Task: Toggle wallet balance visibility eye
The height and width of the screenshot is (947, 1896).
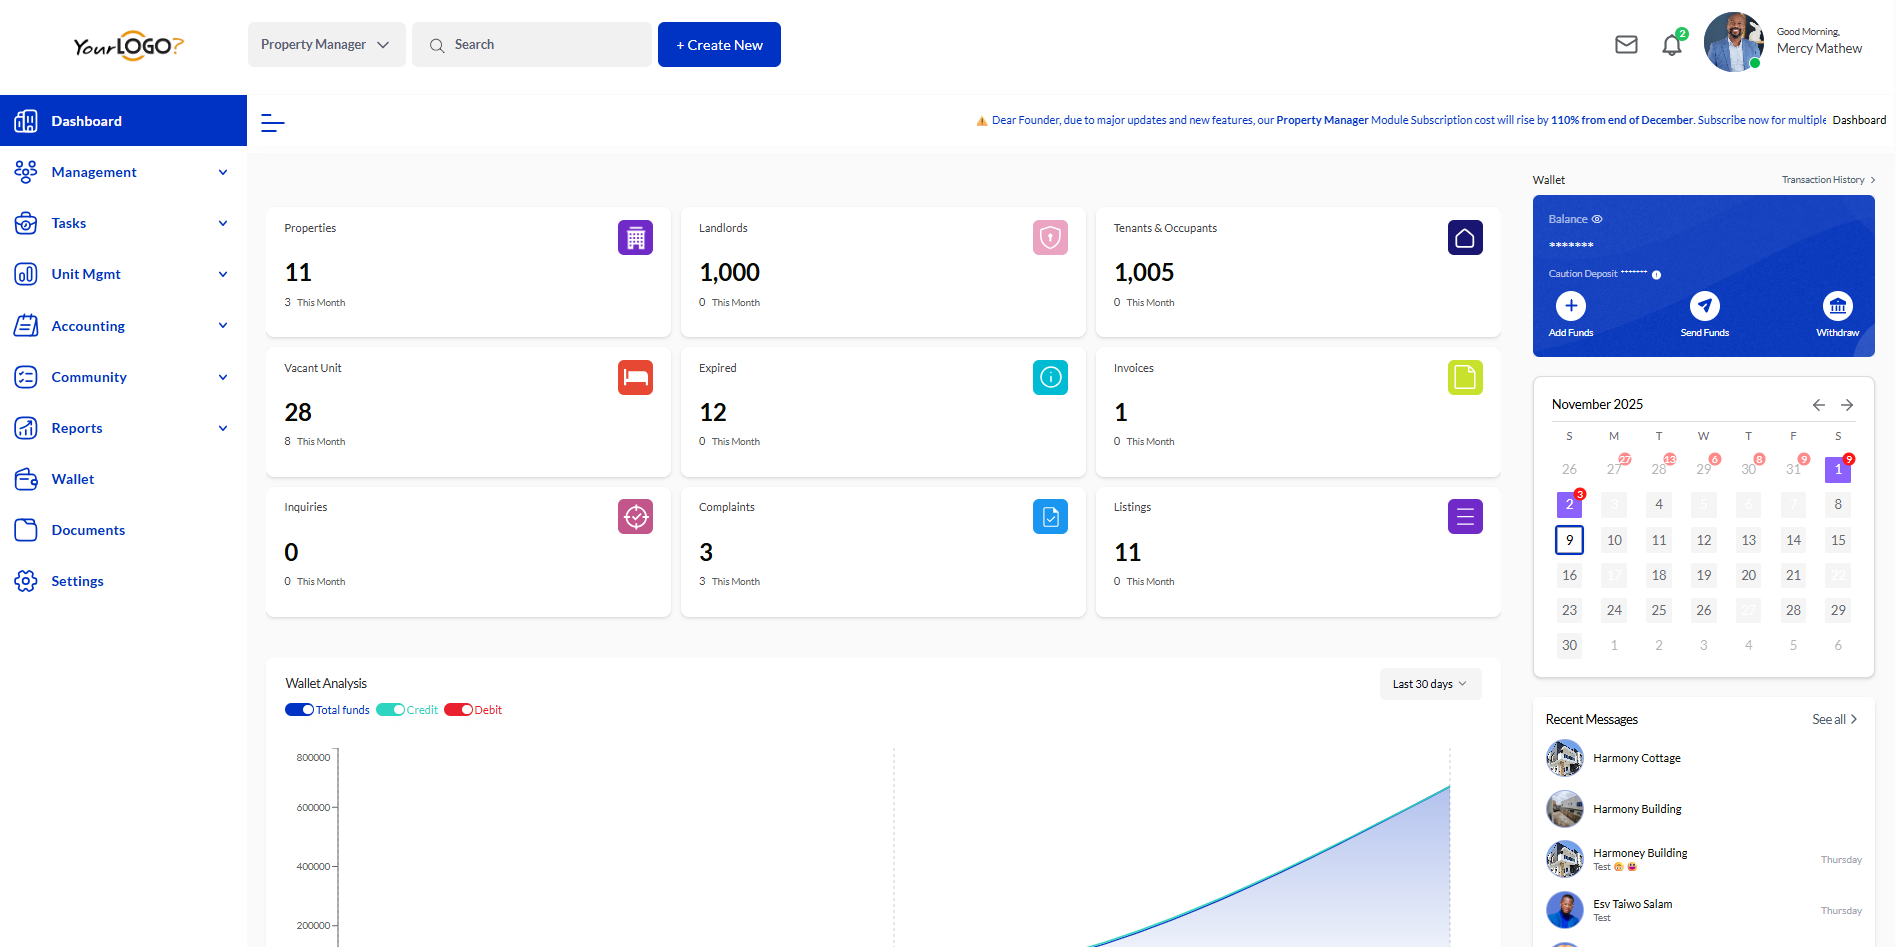Action: tap(1597, 219)
